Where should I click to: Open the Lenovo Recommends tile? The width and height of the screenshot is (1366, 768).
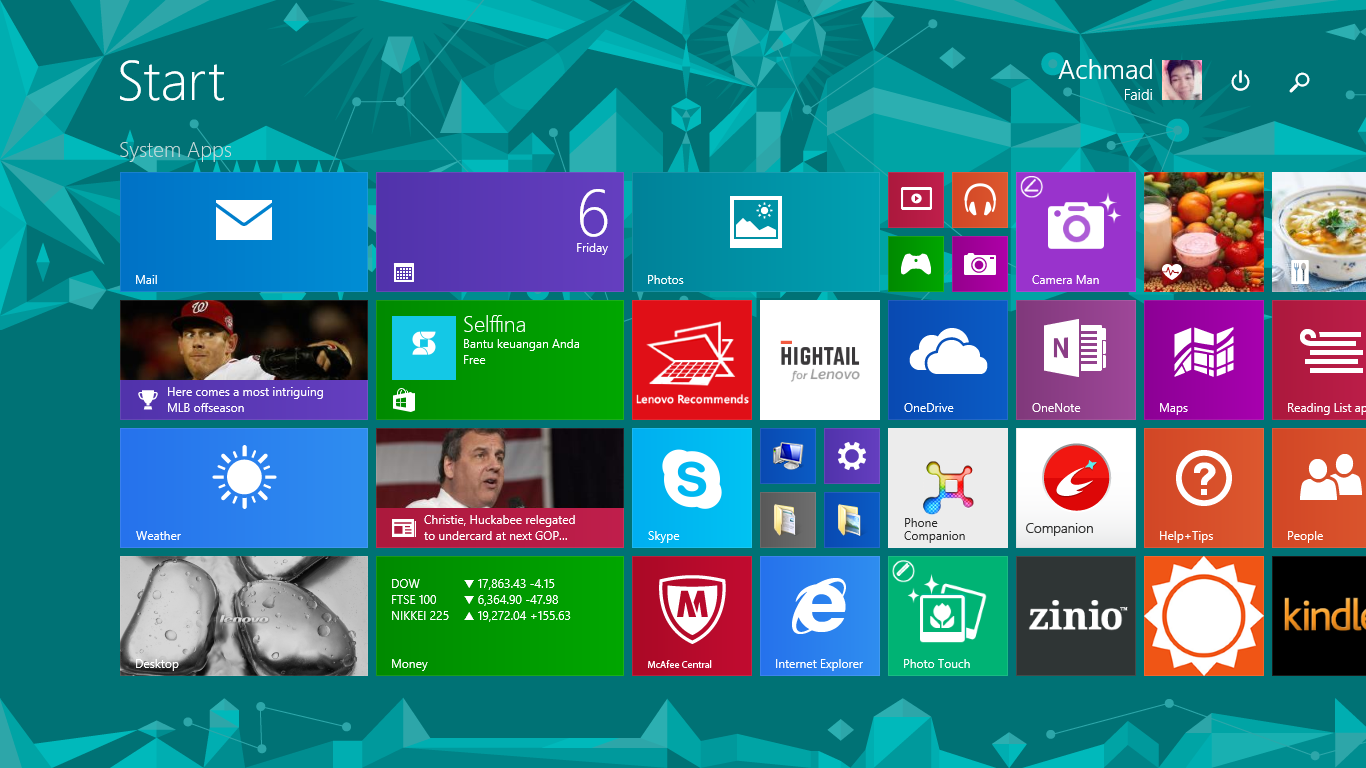point(692,360)
